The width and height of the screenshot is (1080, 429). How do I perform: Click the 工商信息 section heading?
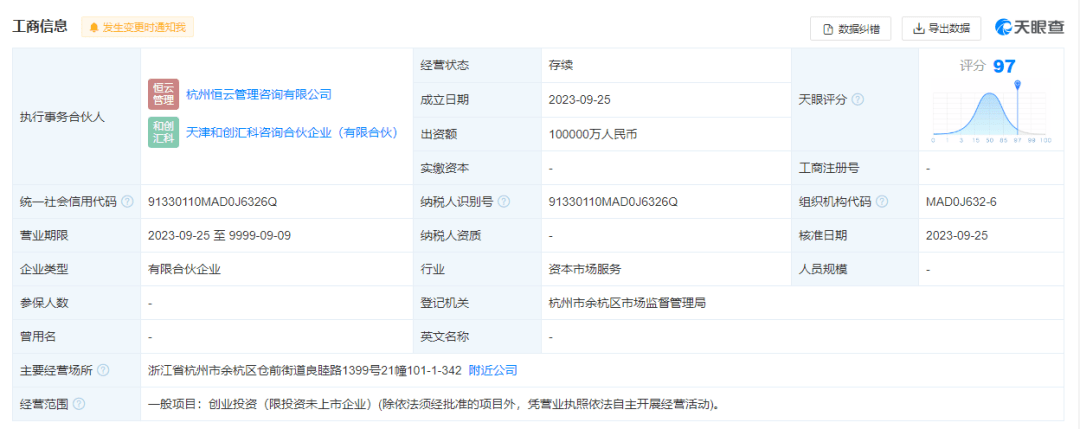click(x=40, y=27)
